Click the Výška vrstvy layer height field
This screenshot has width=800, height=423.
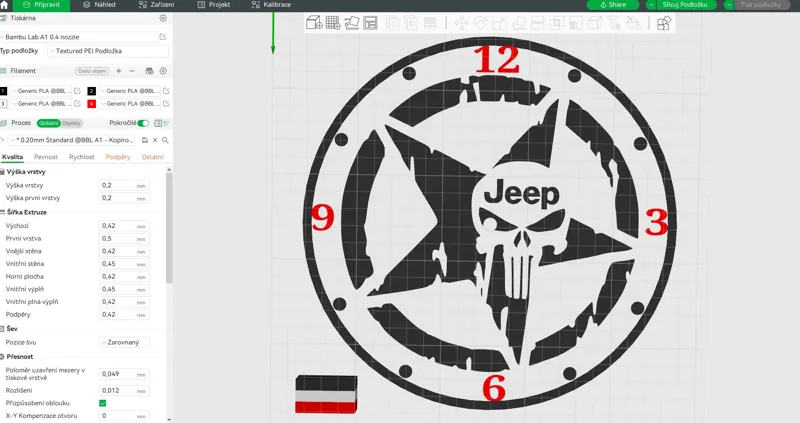tap(124, 185)
